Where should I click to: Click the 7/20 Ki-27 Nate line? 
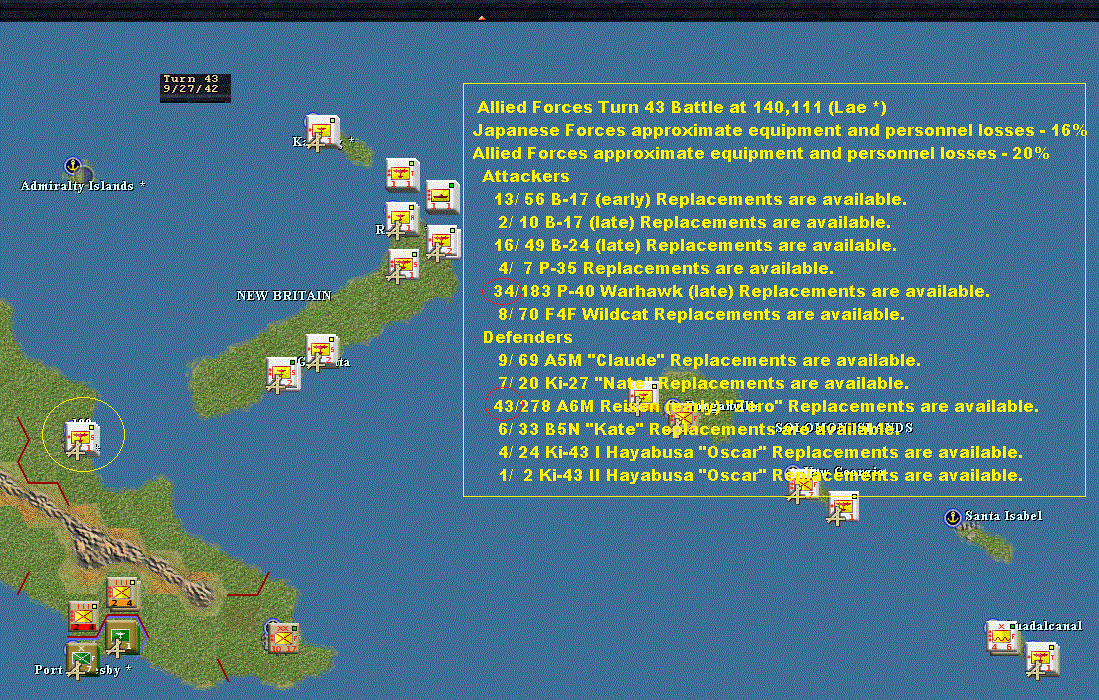pyautogui.click(x=703, y=384)
